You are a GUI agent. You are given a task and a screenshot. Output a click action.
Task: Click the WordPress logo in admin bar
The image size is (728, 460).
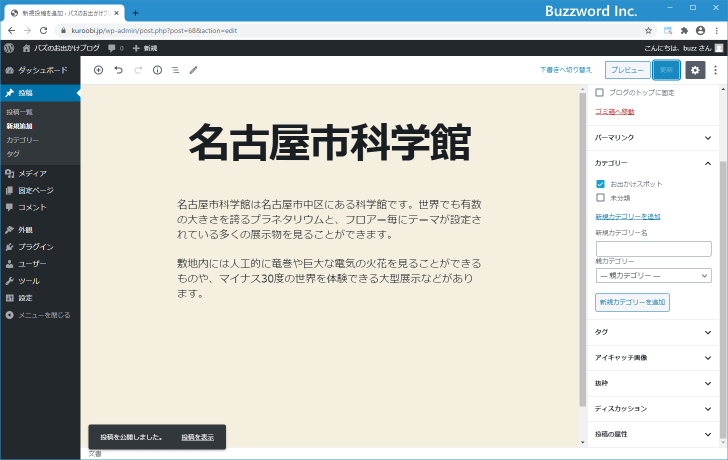(9, 48)
